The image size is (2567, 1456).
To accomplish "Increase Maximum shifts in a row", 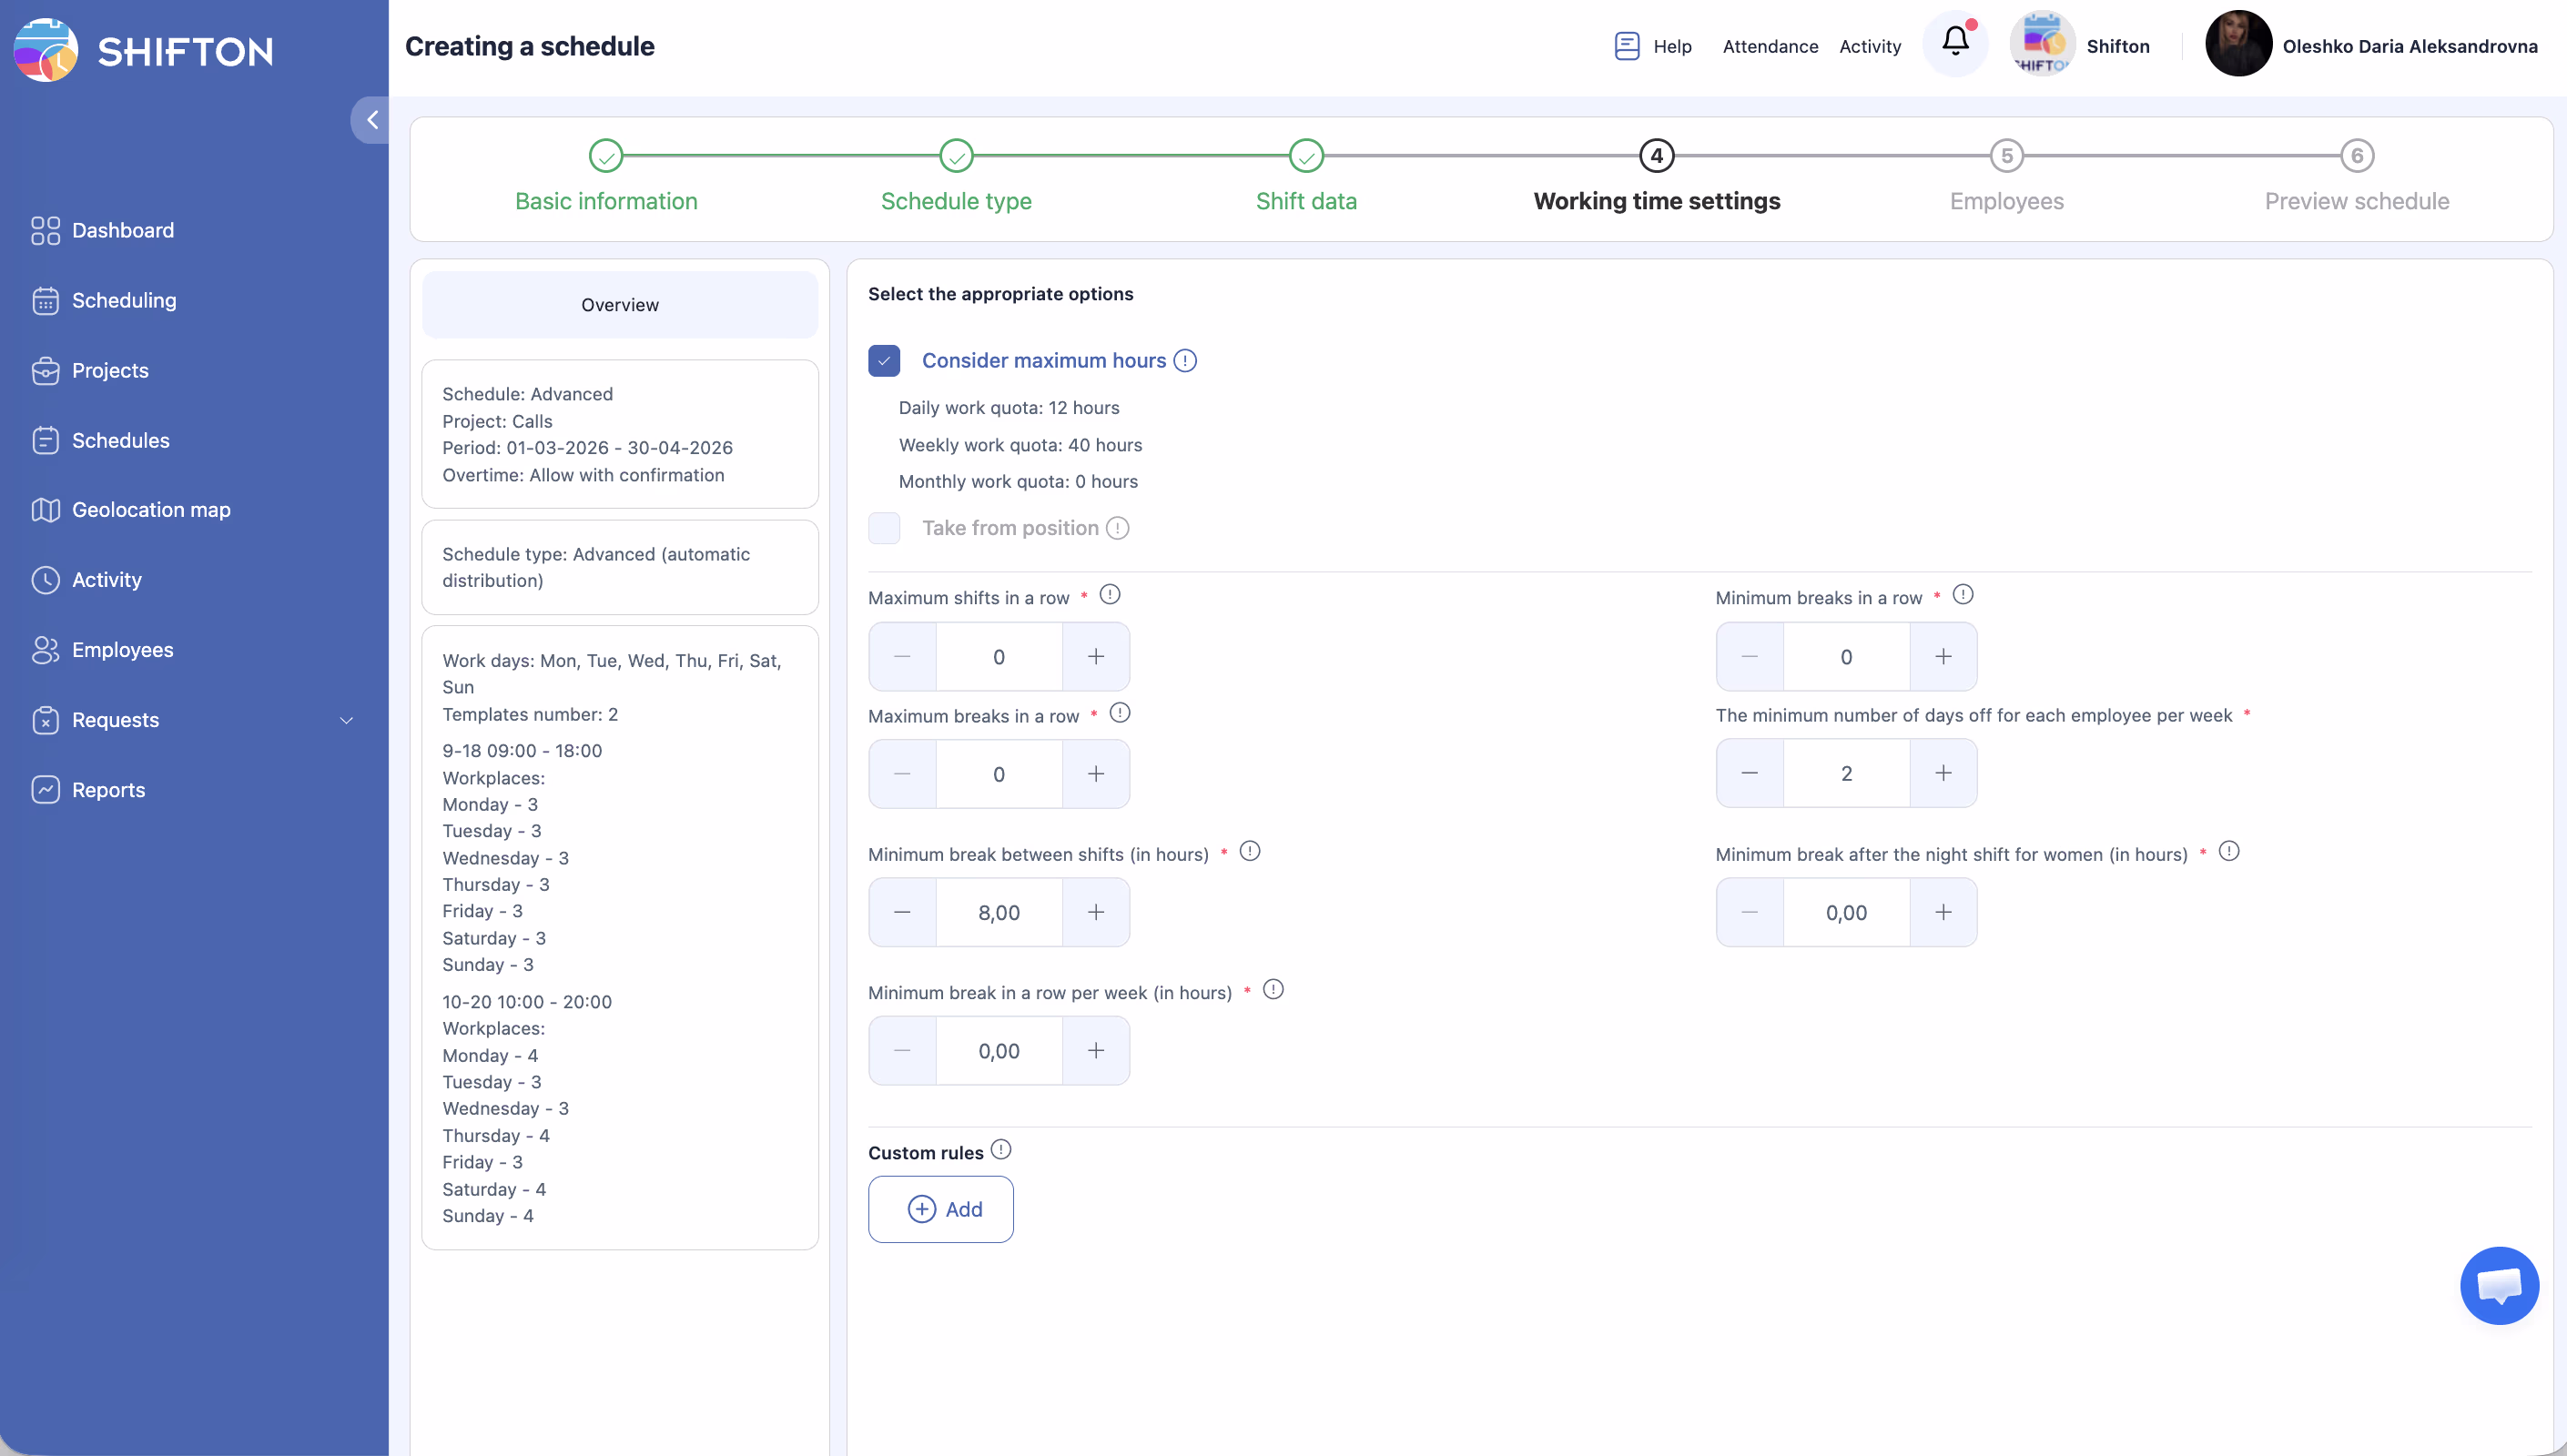I will coord(1096,657).
